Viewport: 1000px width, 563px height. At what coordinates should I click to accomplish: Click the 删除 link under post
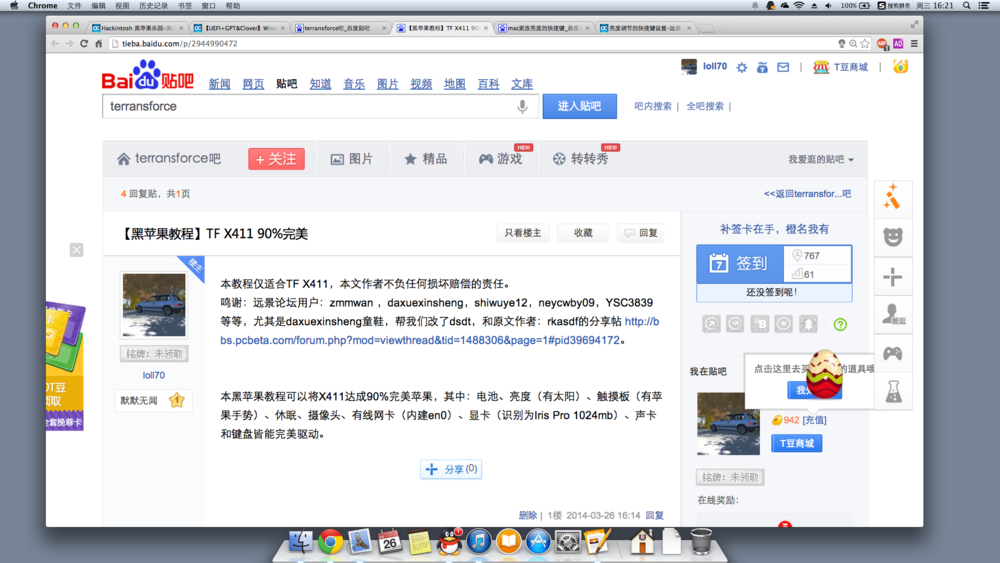click(527, 515)
